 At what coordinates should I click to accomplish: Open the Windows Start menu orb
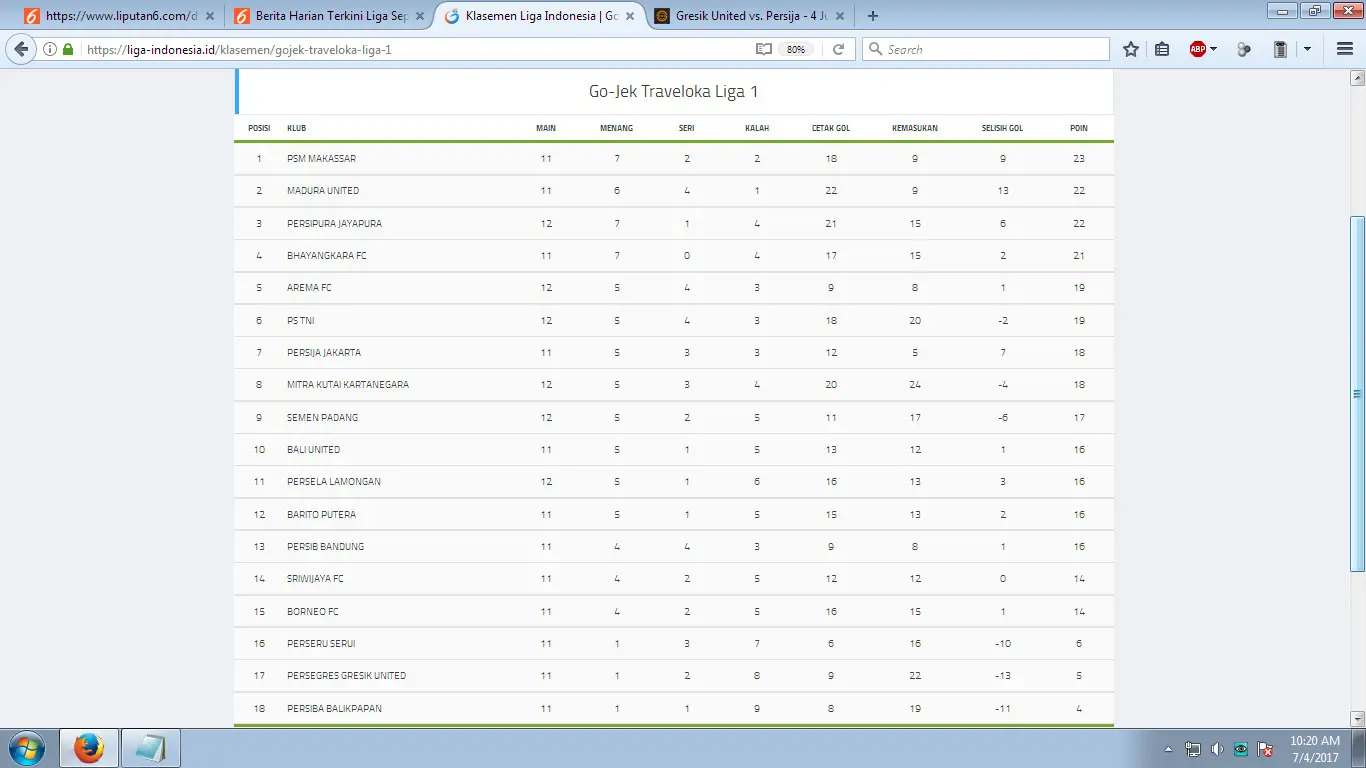point(25,748)
